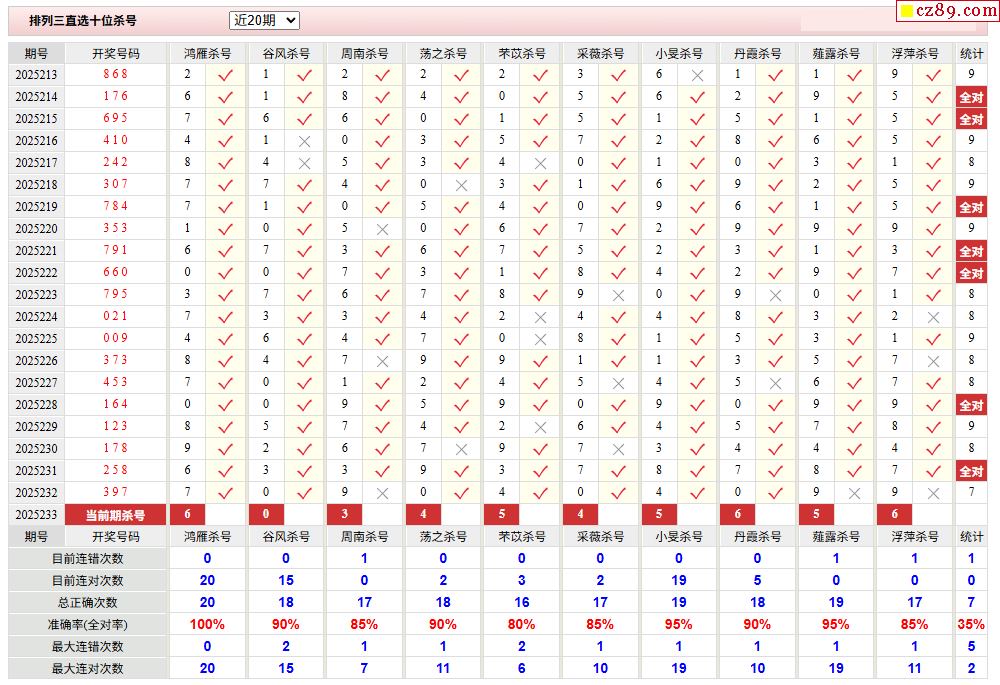Image resolution: width=1000 pixels, height=685 pixels.
Task: Click the grey X mark for 荡之杀号 in row 2025218
Action: coord(461,185)
